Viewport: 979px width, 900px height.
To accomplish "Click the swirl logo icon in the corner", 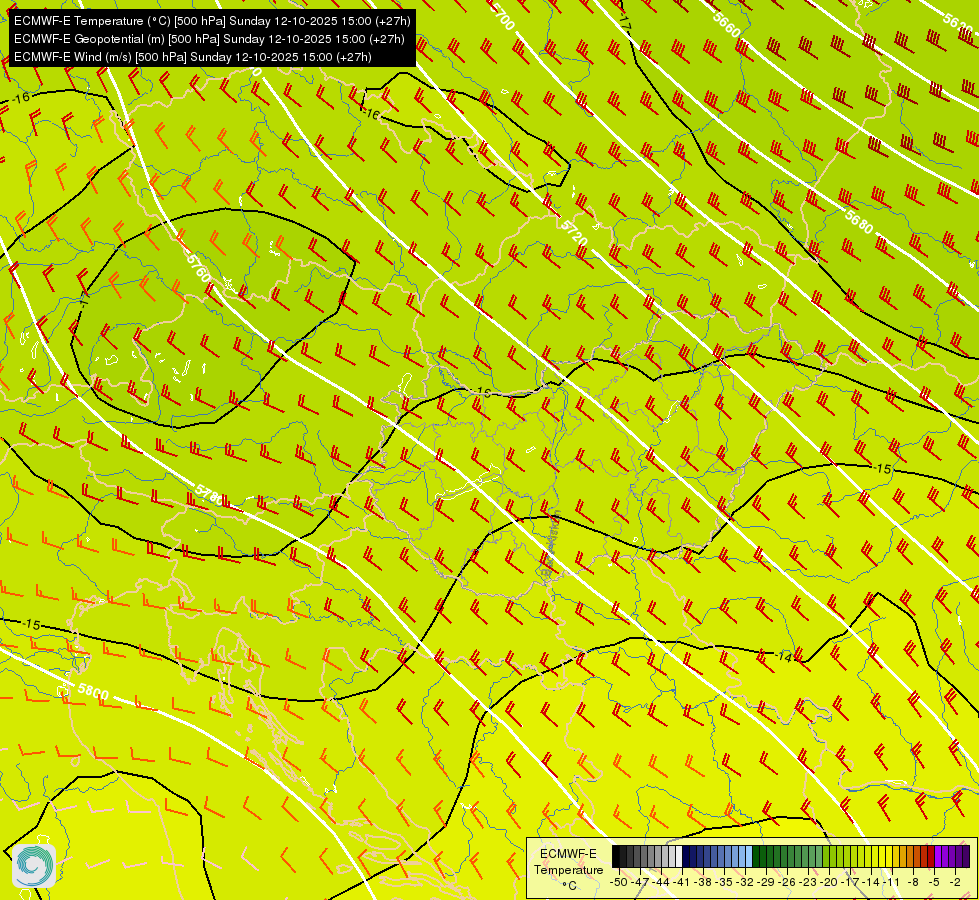I will pos(34,866).
